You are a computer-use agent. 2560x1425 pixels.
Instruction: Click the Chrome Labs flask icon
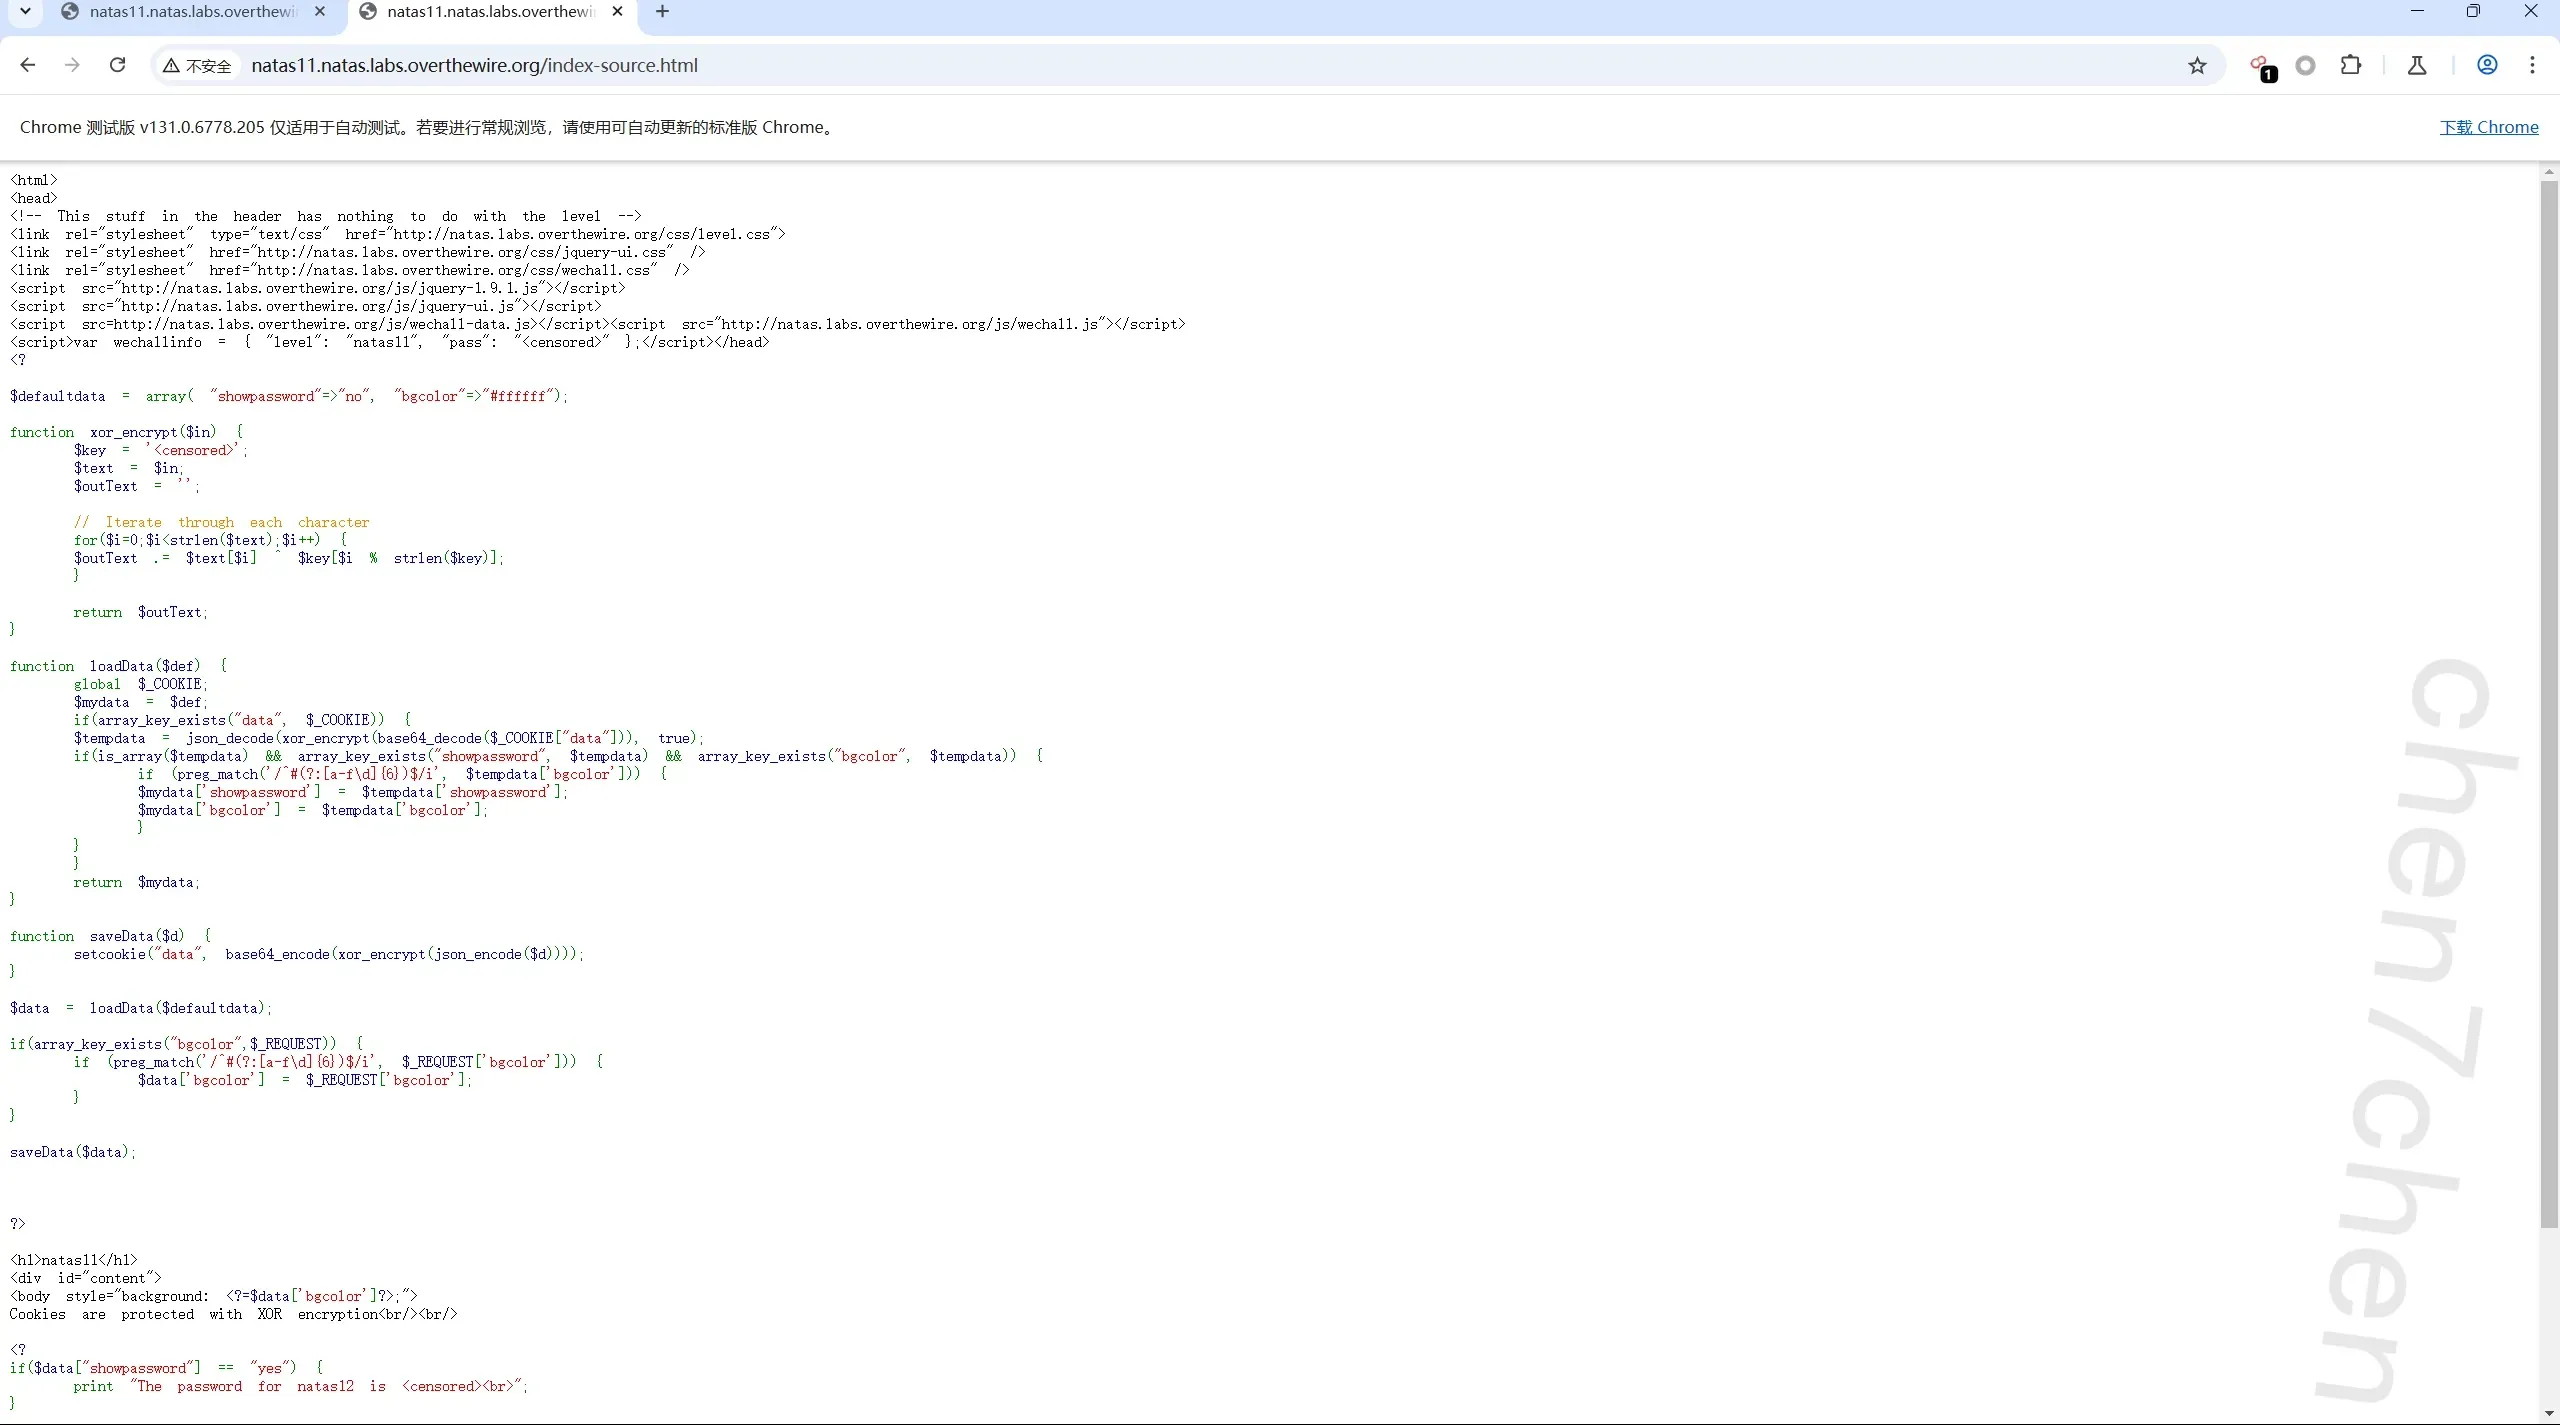2417,65
